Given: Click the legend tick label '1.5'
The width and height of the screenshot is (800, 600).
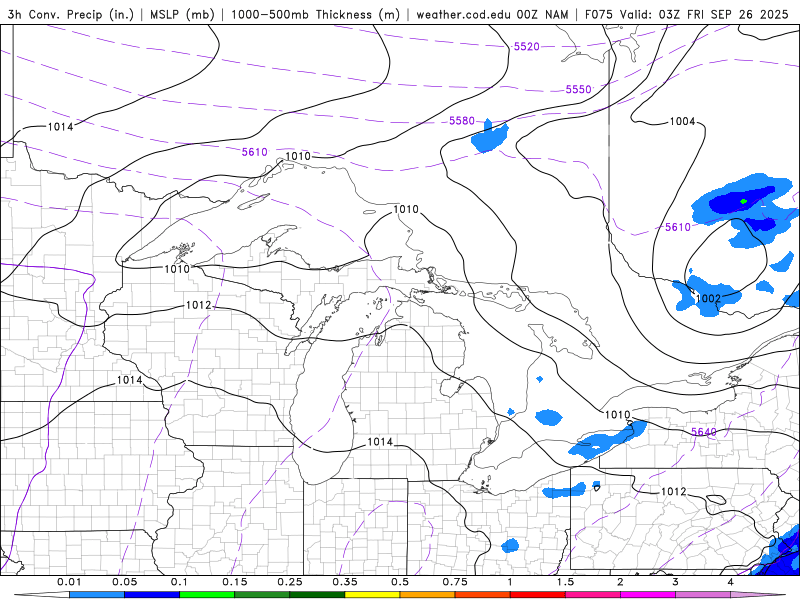Looking at the screenshot, I should coord(565,582).
